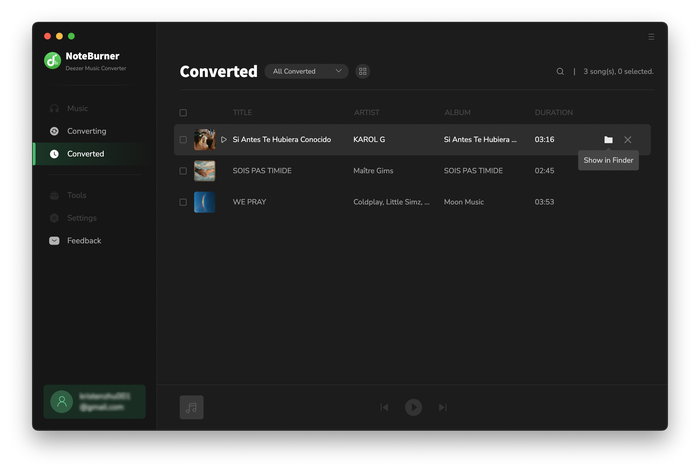Click the user avatar icon
This screenshot has height=473, width=700.
tap(62, 402)
